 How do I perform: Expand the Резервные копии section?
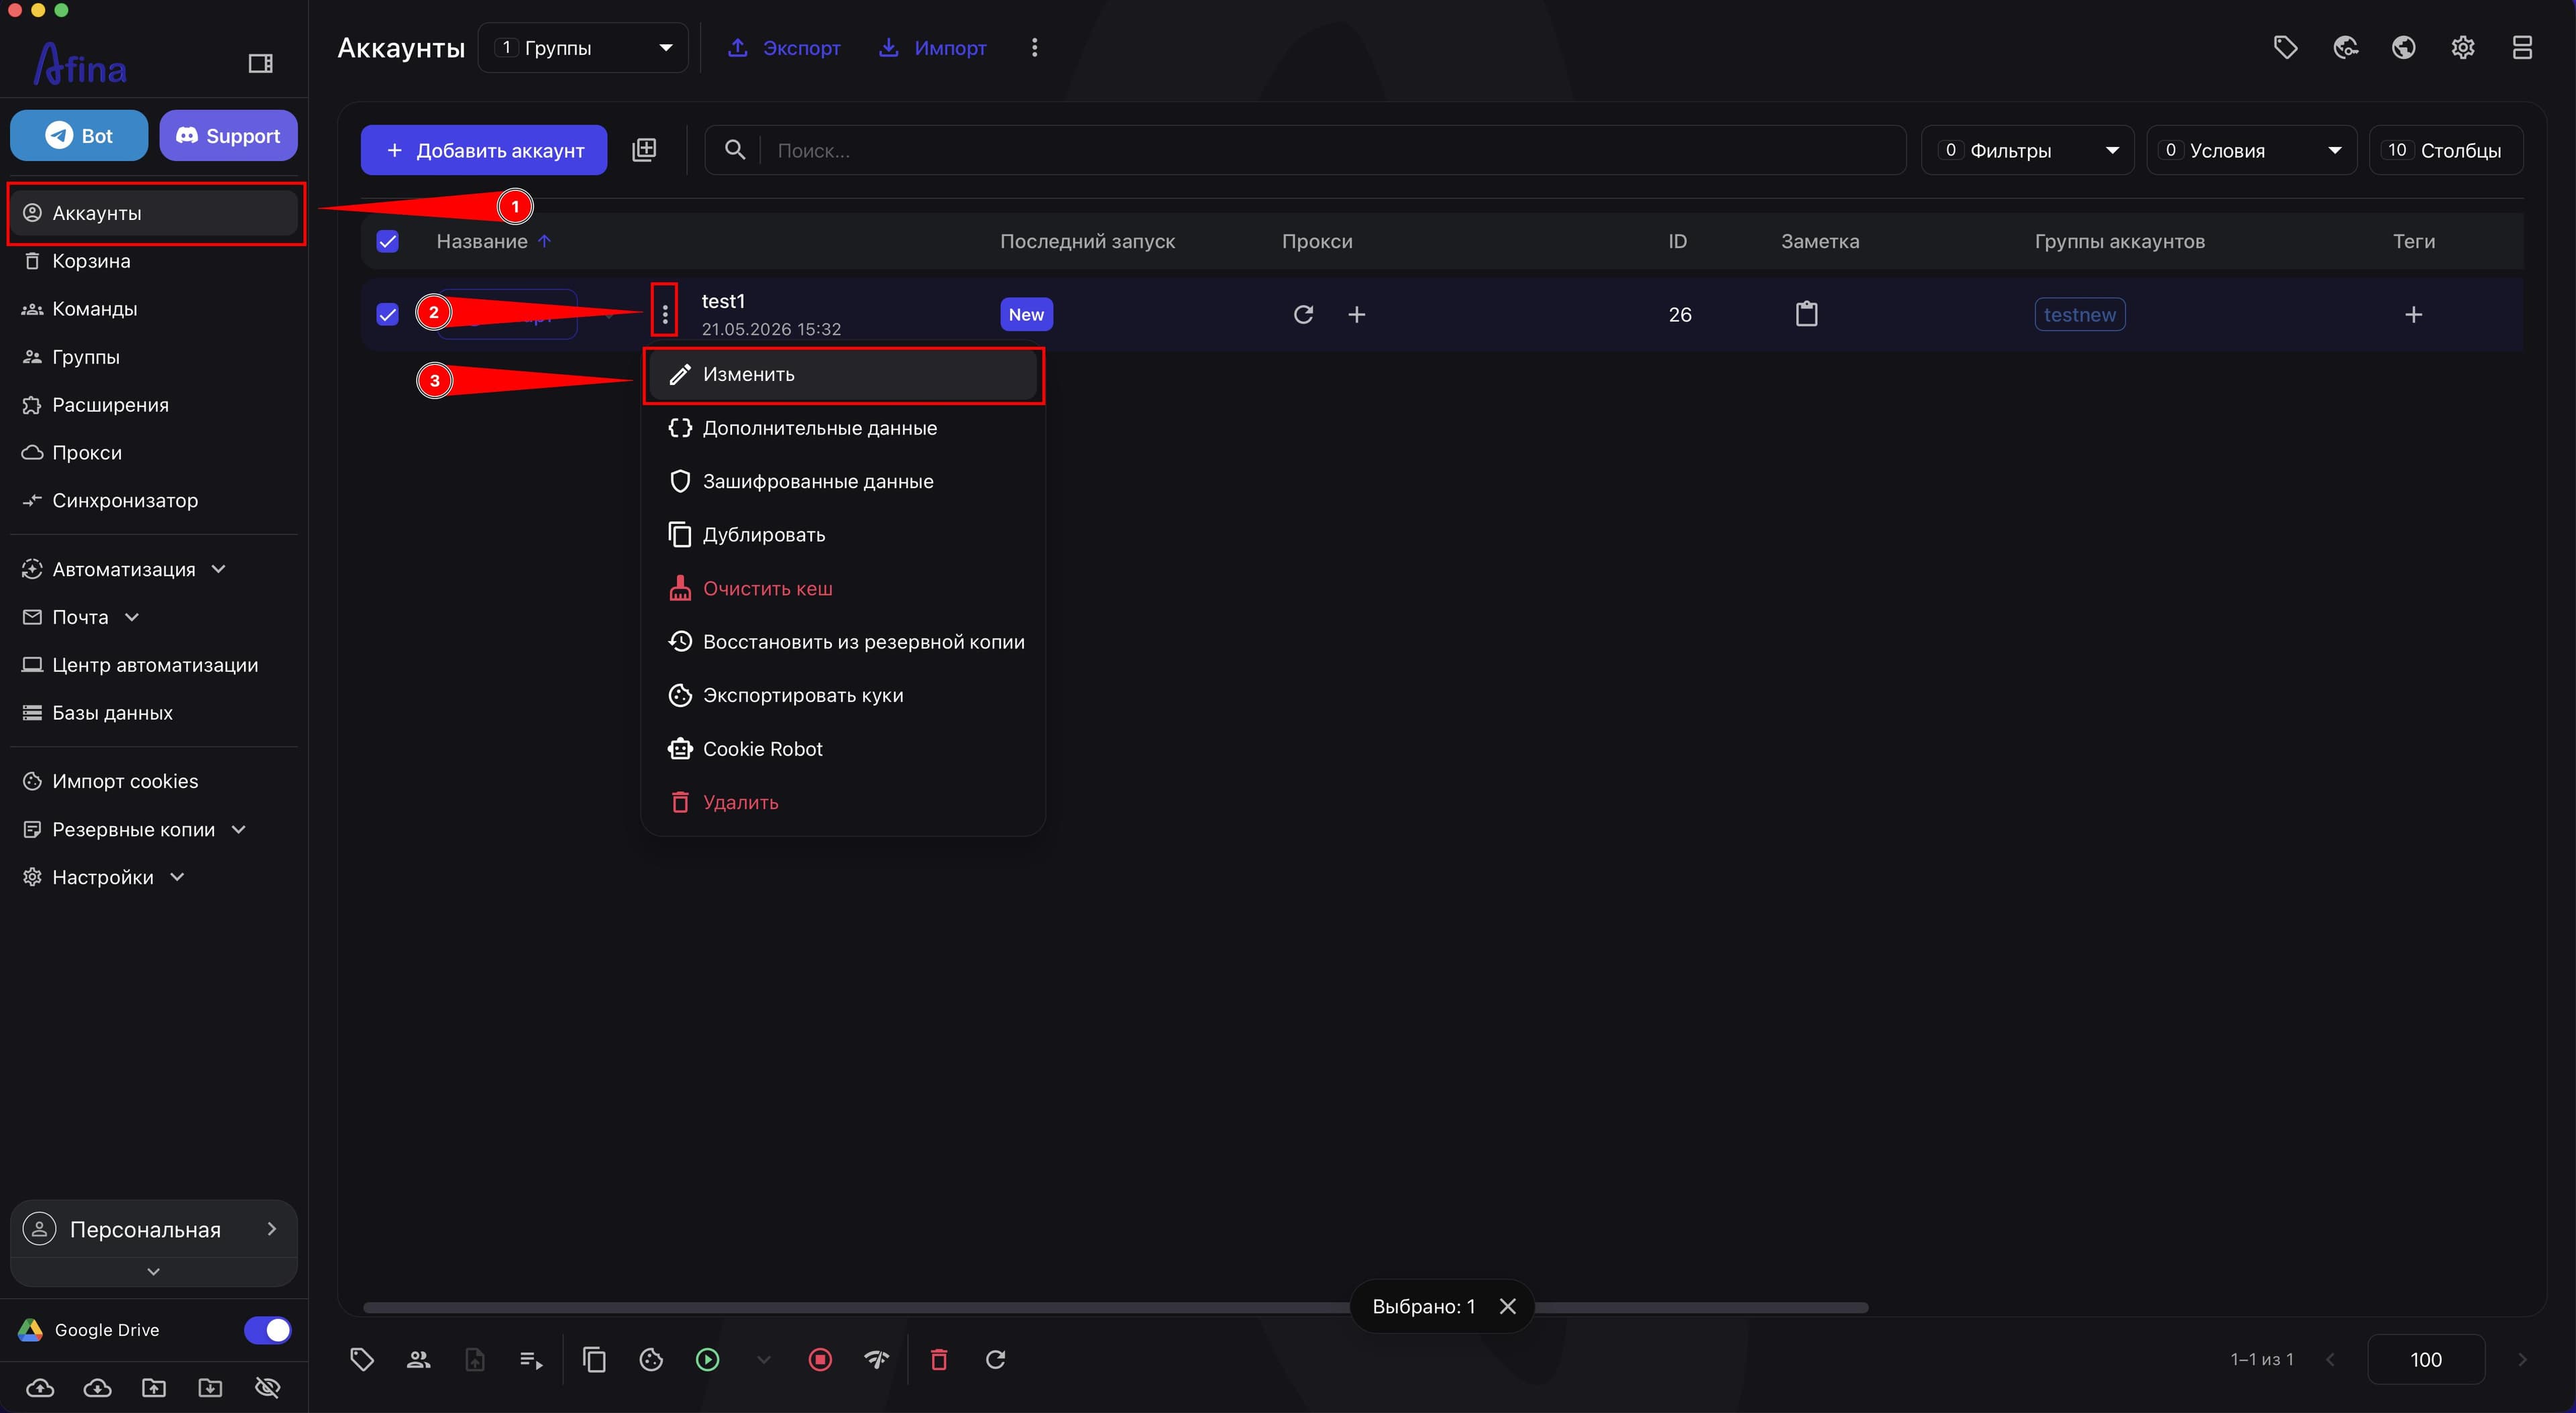(134, 829)
